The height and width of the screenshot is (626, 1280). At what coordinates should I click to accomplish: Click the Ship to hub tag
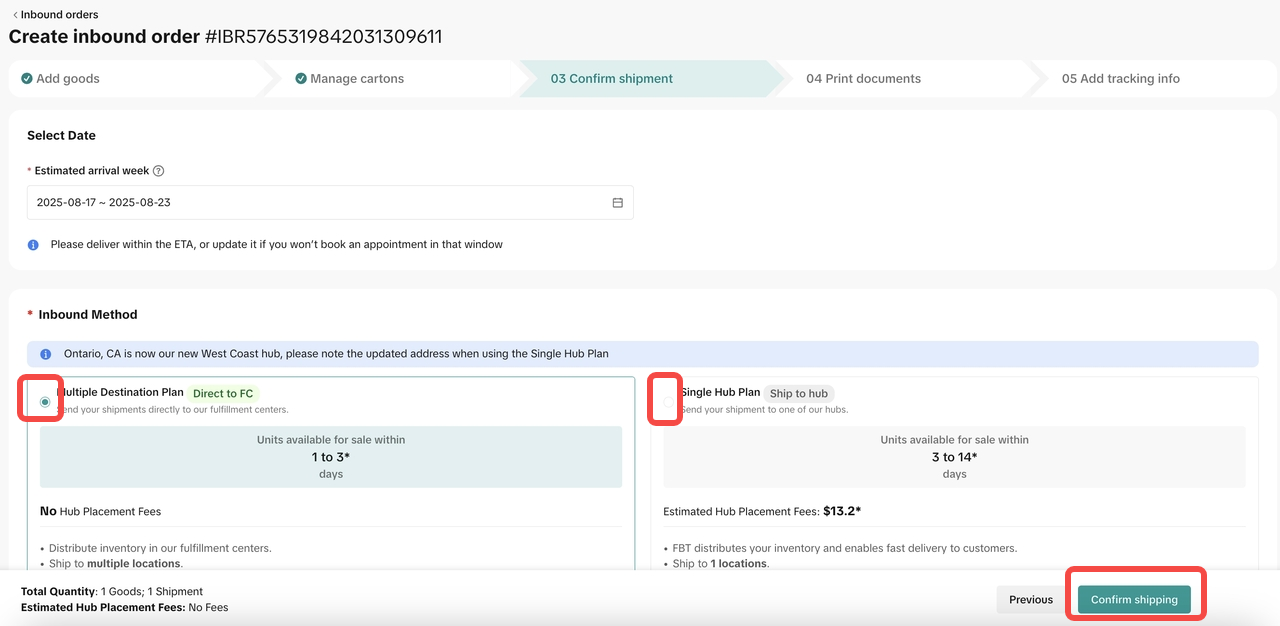click(798, 394)
